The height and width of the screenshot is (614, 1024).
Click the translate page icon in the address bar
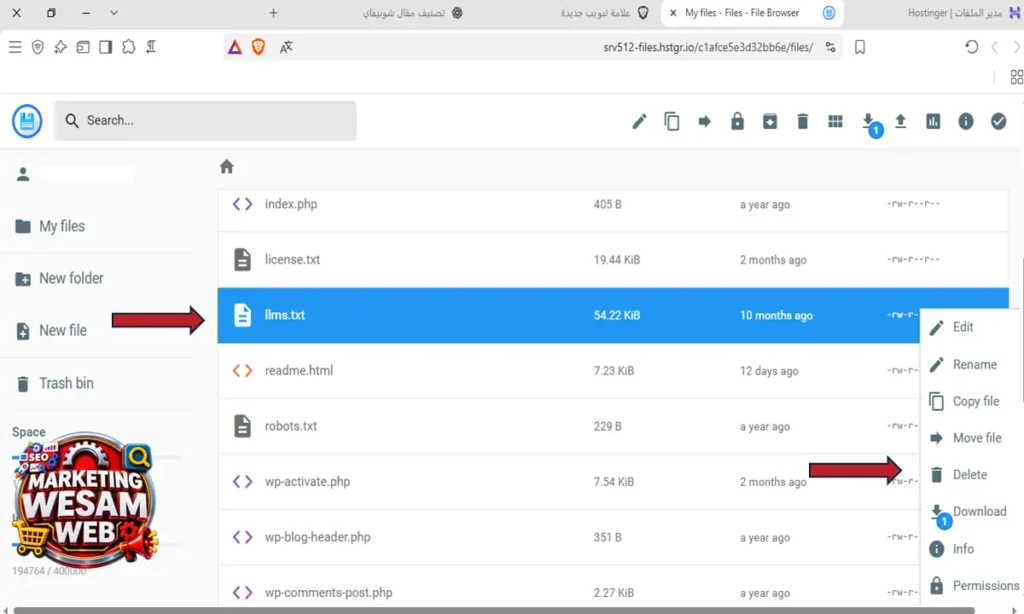click(x=286, y=47)
